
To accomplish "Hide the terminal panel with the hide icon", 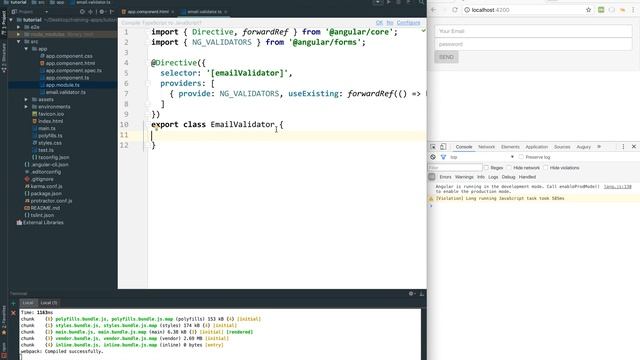I will [x=422, y=293].
